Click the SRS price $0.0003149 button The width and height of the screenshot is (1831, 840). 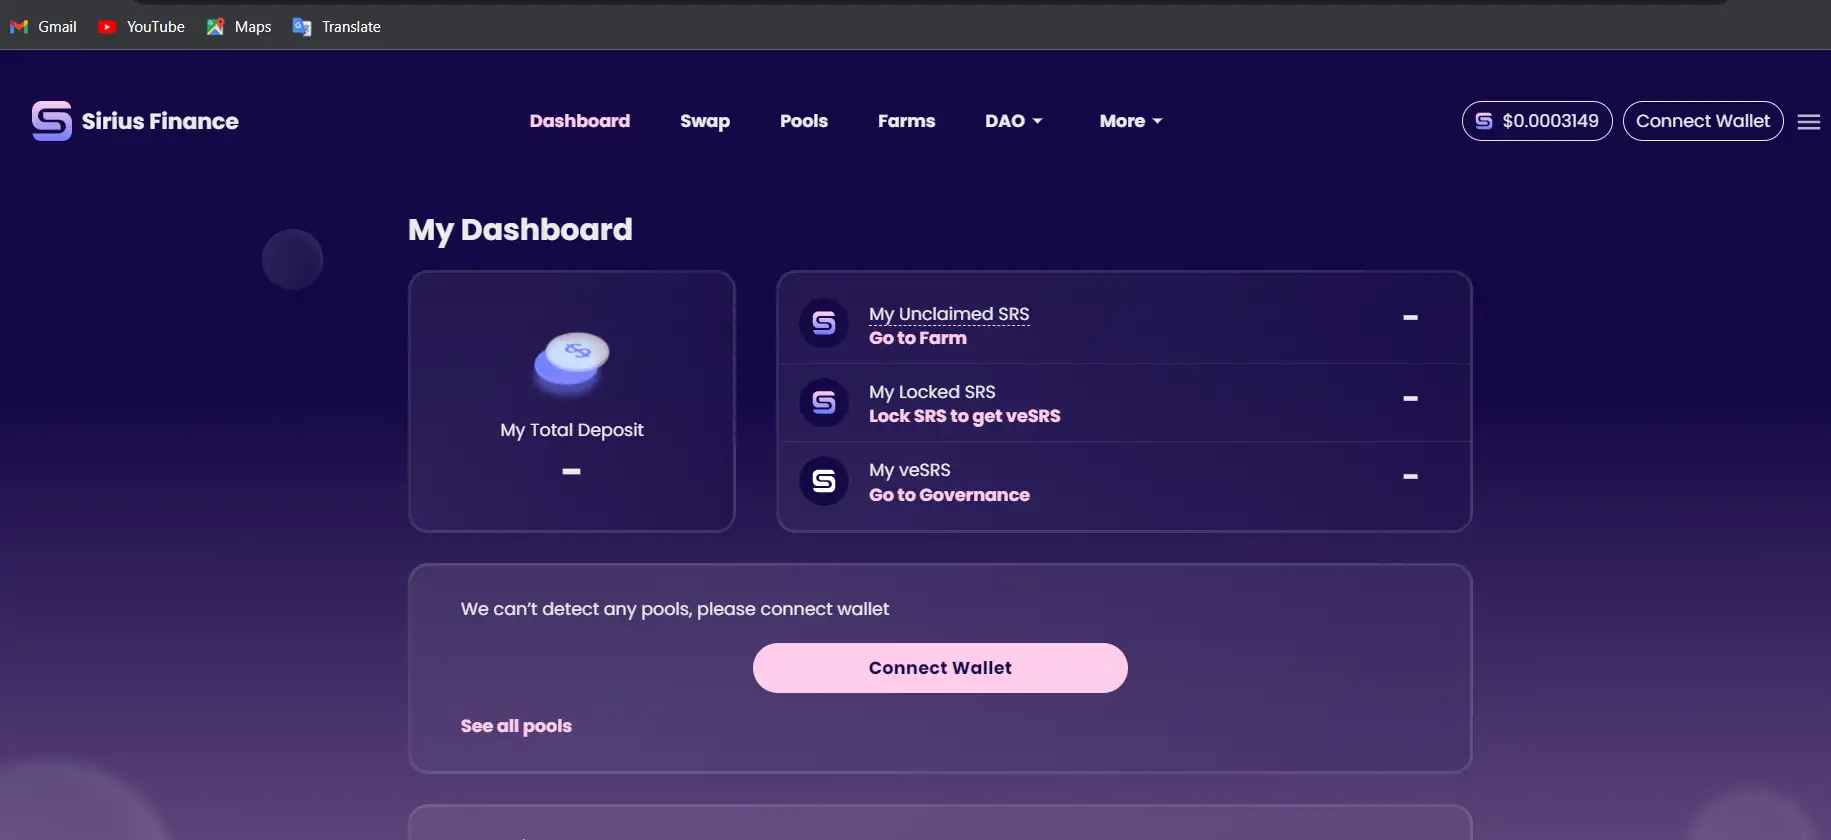point(1537,121)
